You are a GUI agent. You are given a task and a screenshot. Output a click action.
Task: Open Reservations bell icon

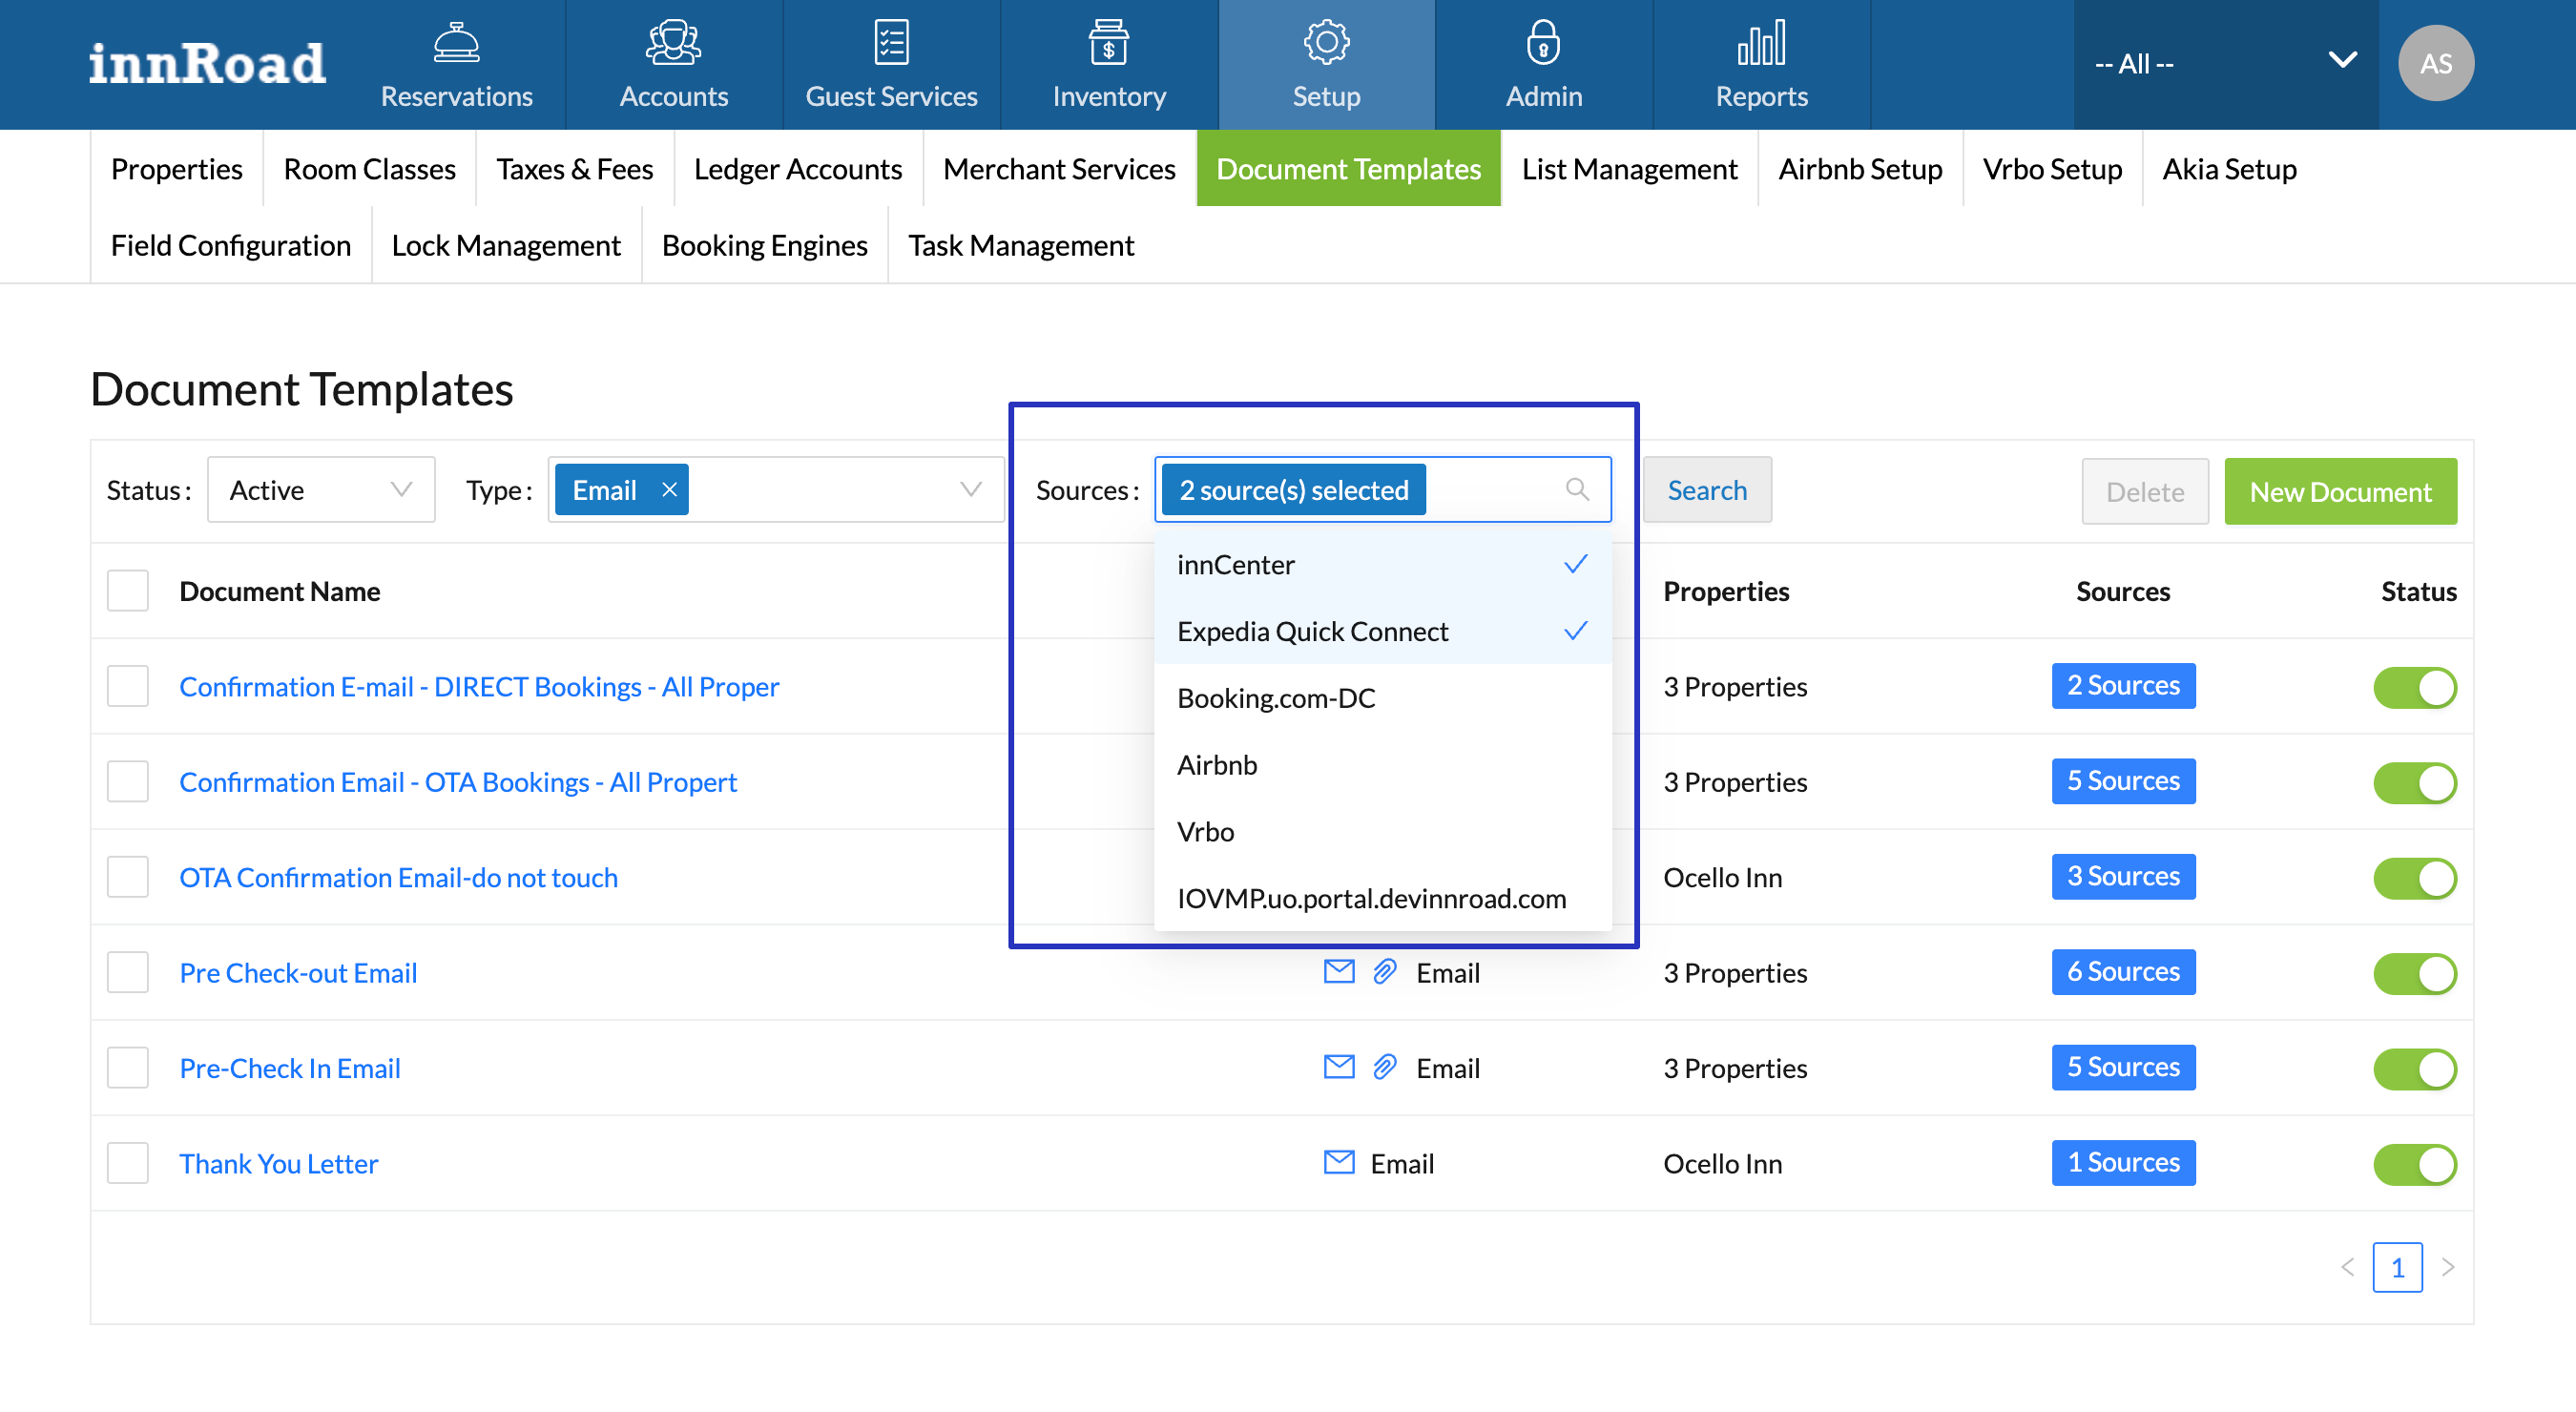(x=456, y=43)
